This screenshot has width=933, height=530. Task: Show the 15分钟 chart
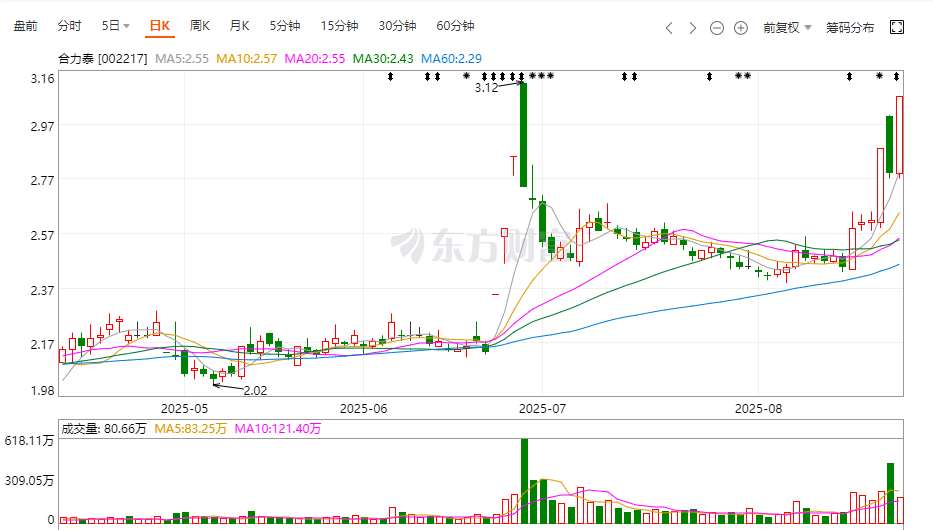(339, 26)
